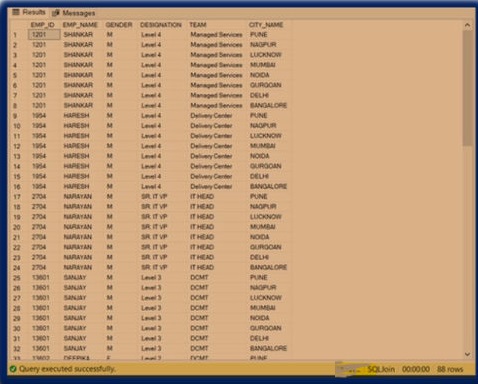478x384 pixels.
Task: Select the BANGALORE cell in row 8
Action: pos(268,105)
